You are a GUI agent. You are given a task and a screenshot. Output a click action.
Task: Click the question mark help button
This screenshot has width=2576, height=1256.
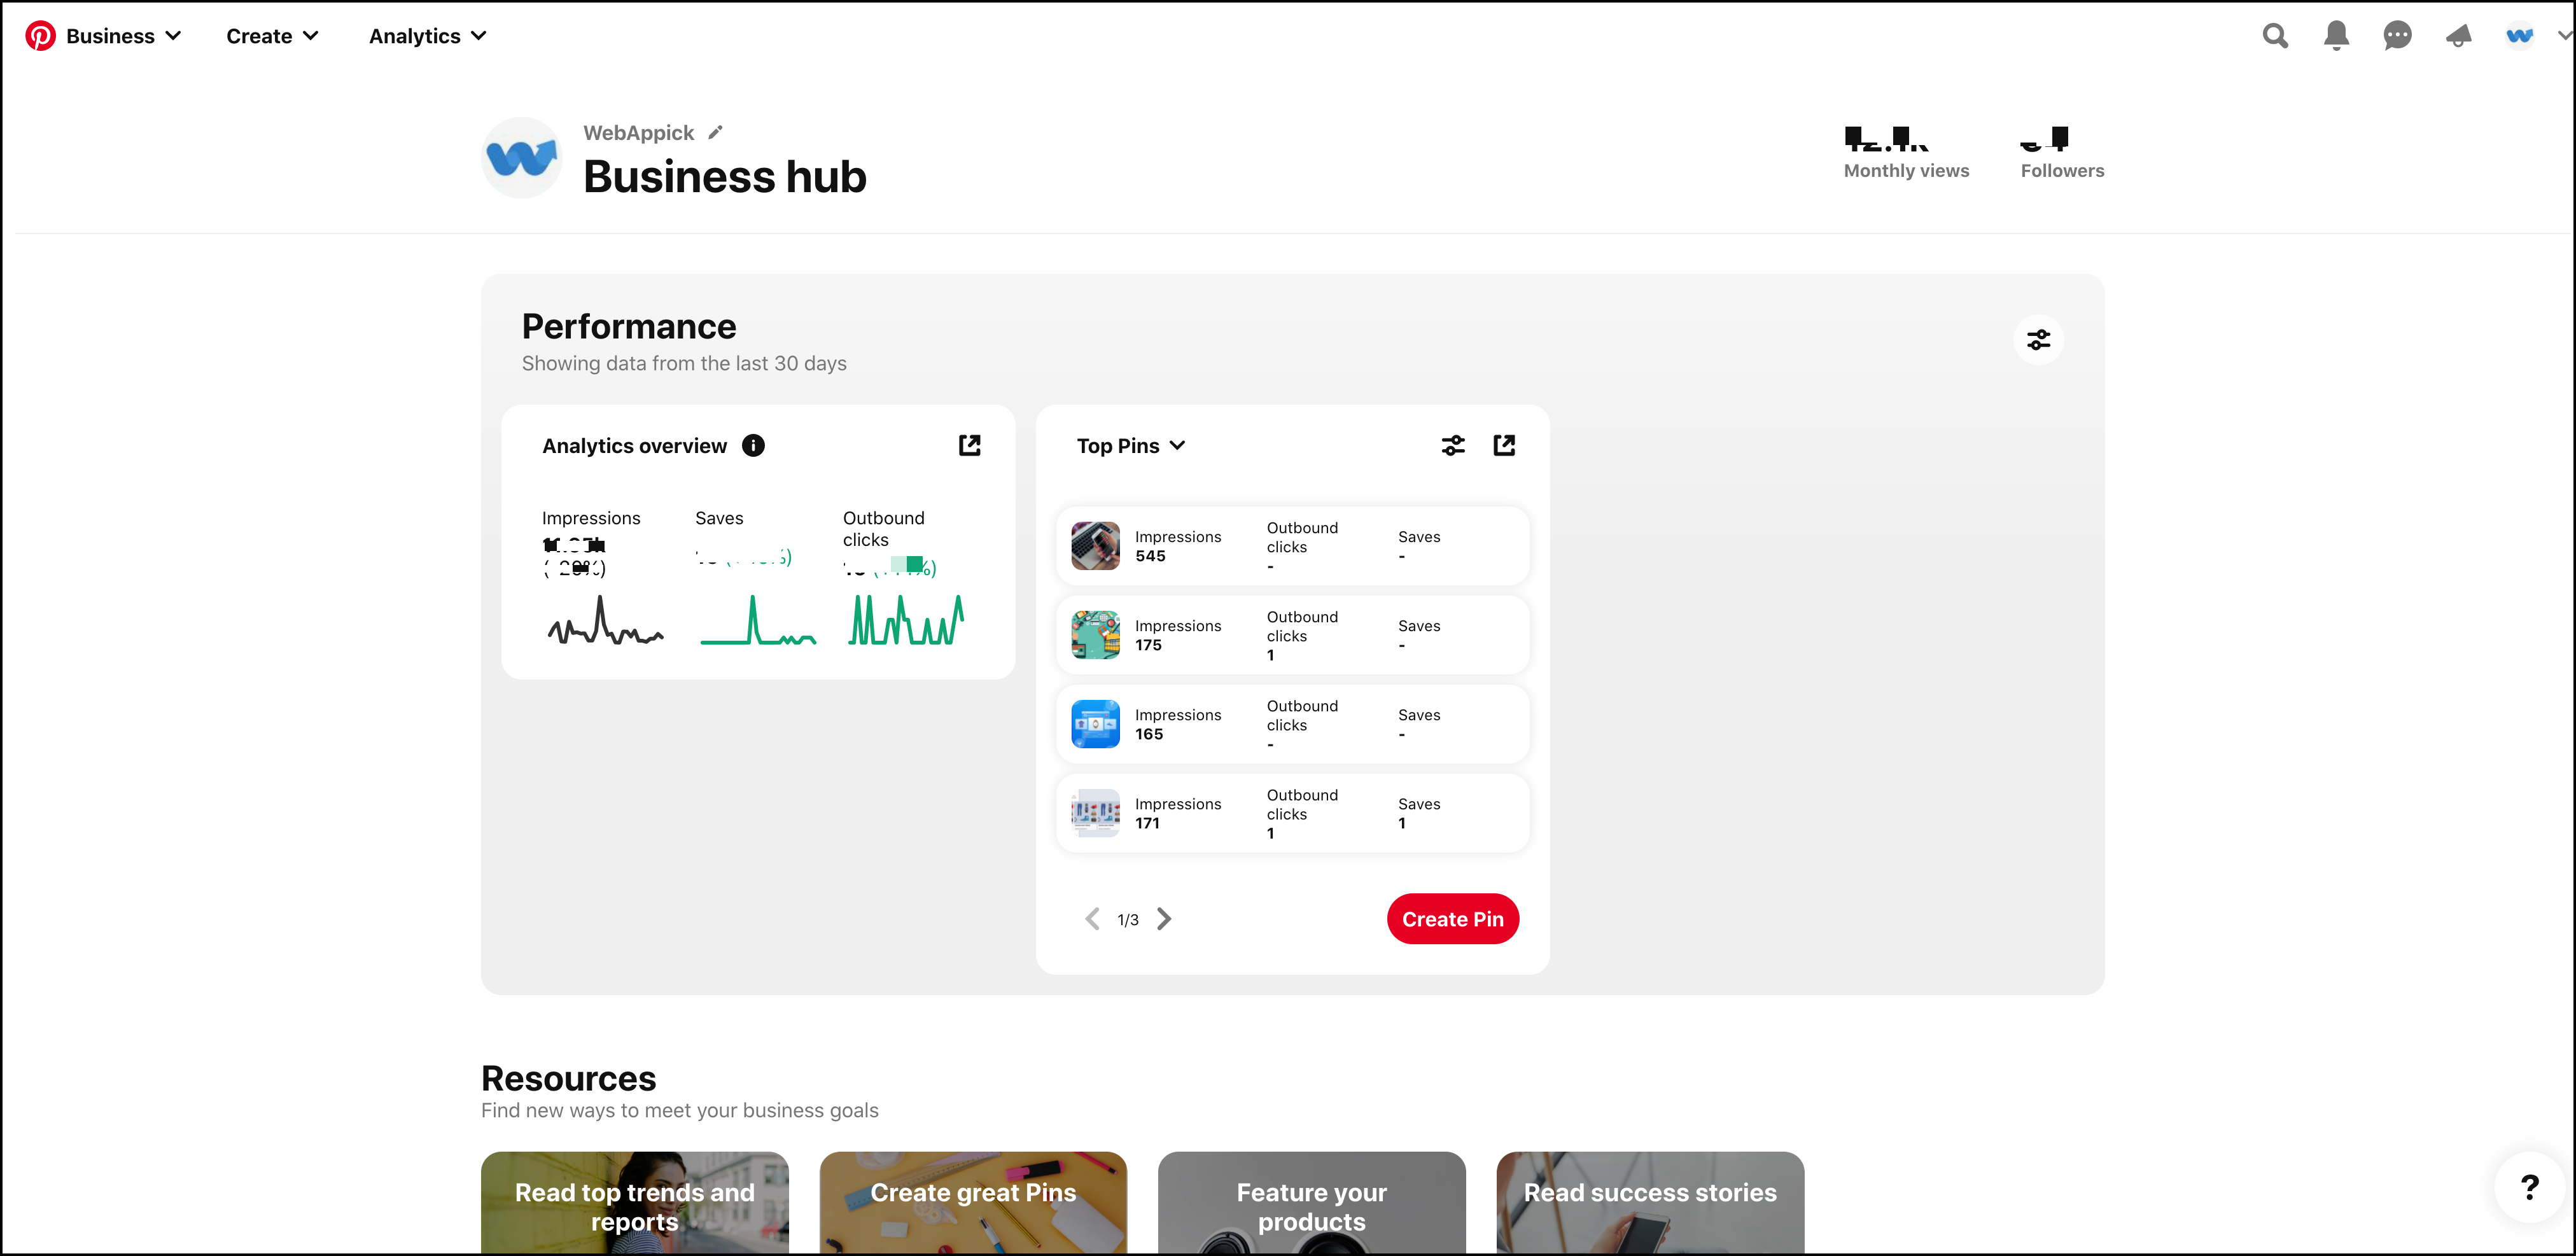(2529, 1187)
